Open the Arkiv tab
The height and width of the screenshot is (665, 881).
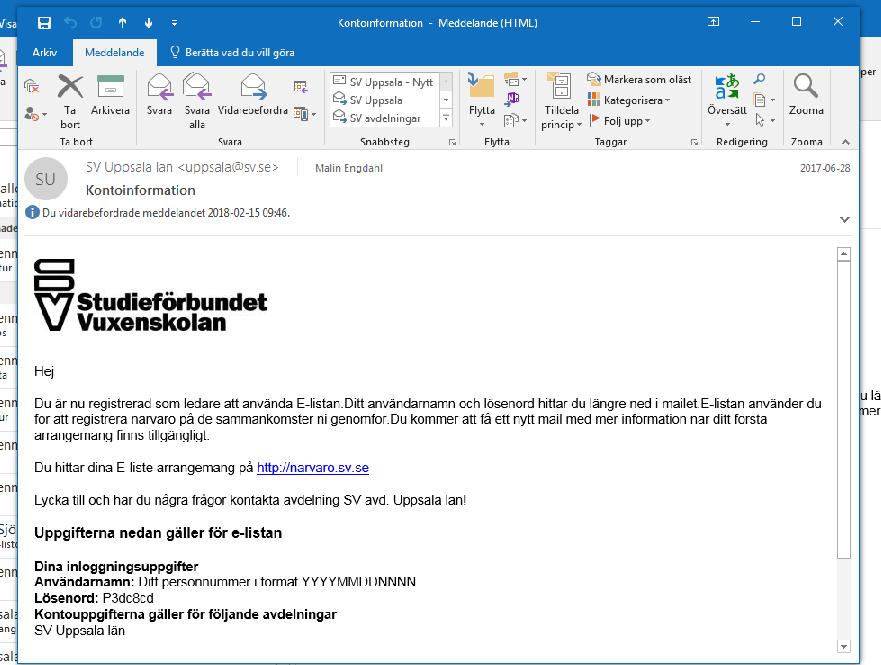click(45, 52)
